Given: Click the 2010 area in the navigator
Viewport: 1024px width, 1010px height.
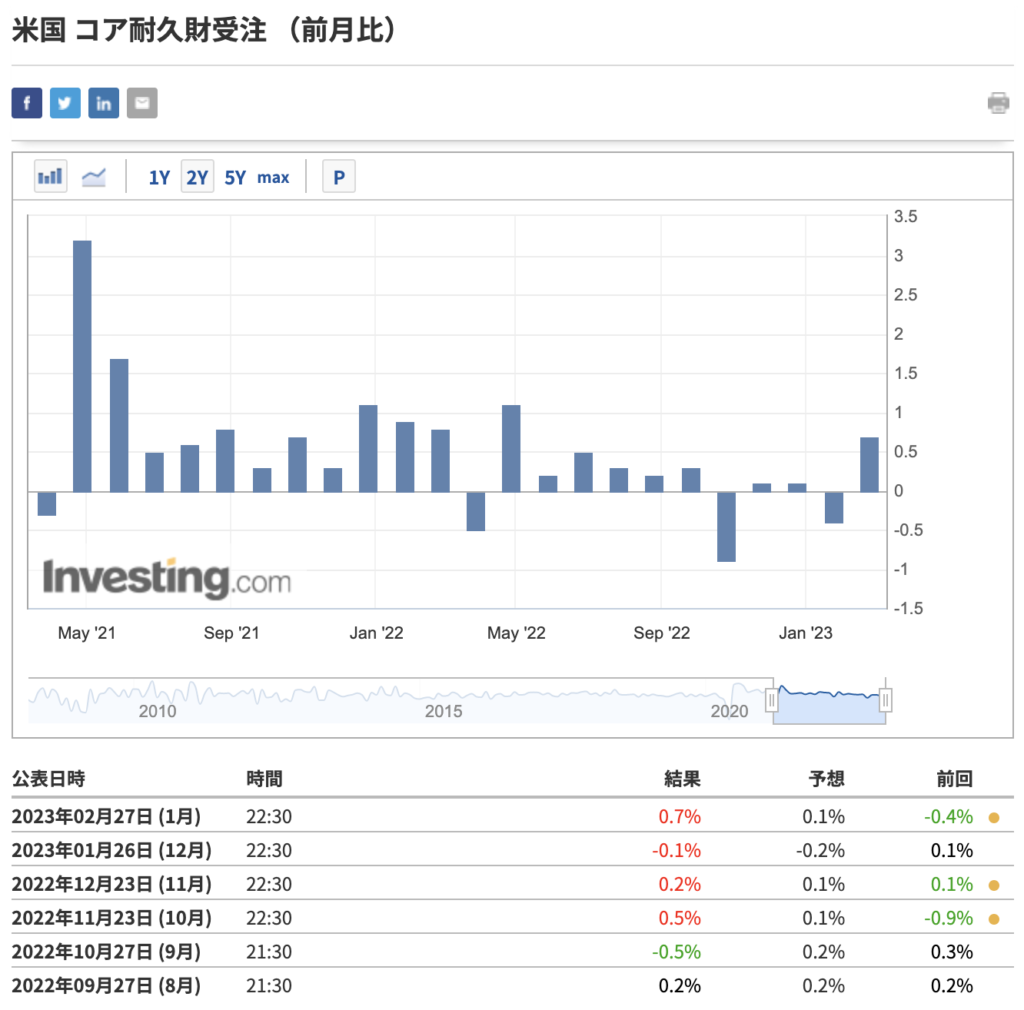Looking at the screenshot, I should point(157,711).
